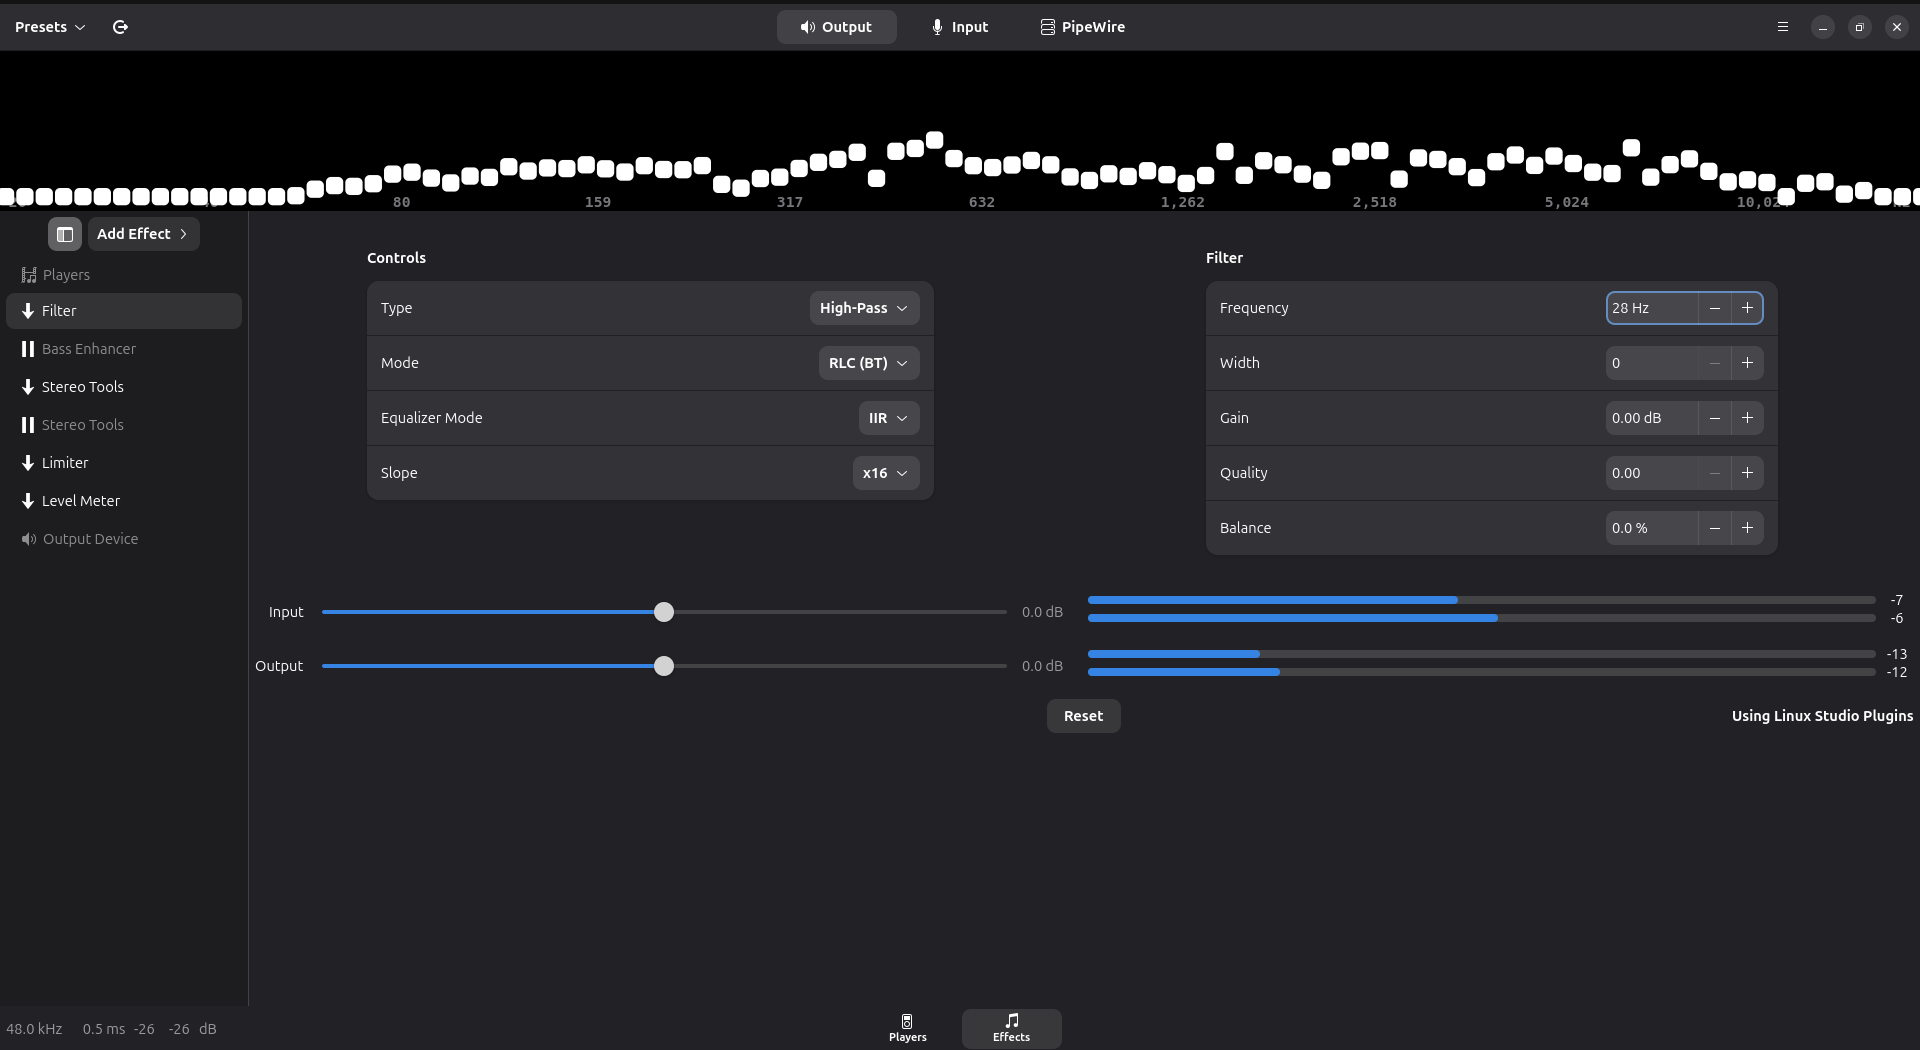Open the Type High-Pass dropdown
This screenshot has width=1920, height=1050.
click(x=864, y=308)
